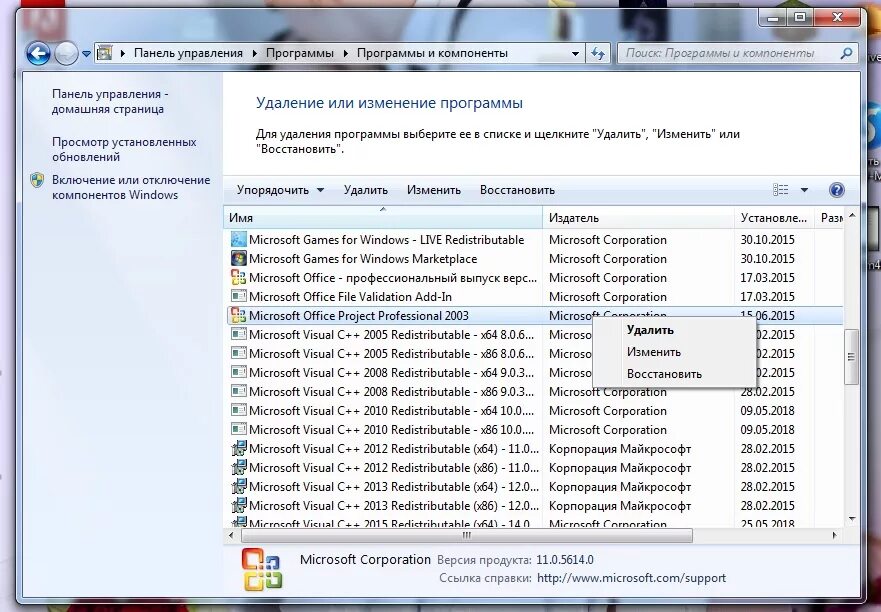Sort by 'Установлено' column header
881x612 pixels.
(x=774, y=218)
